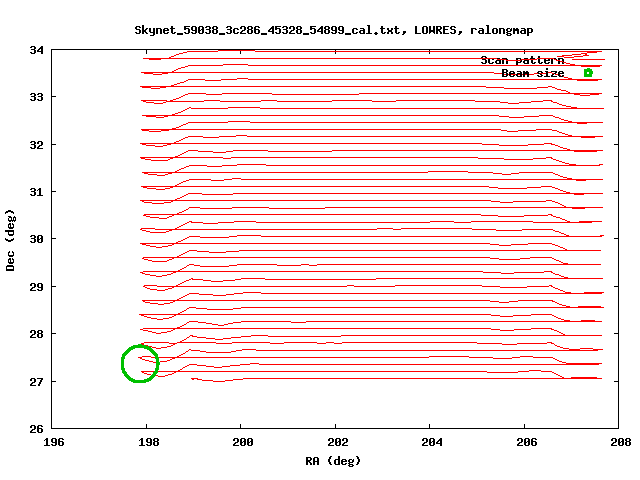Click the small green beam size legend marker
Image resolution: width=640 pixels, height=480 pixels.
click(x=588, y=73)
